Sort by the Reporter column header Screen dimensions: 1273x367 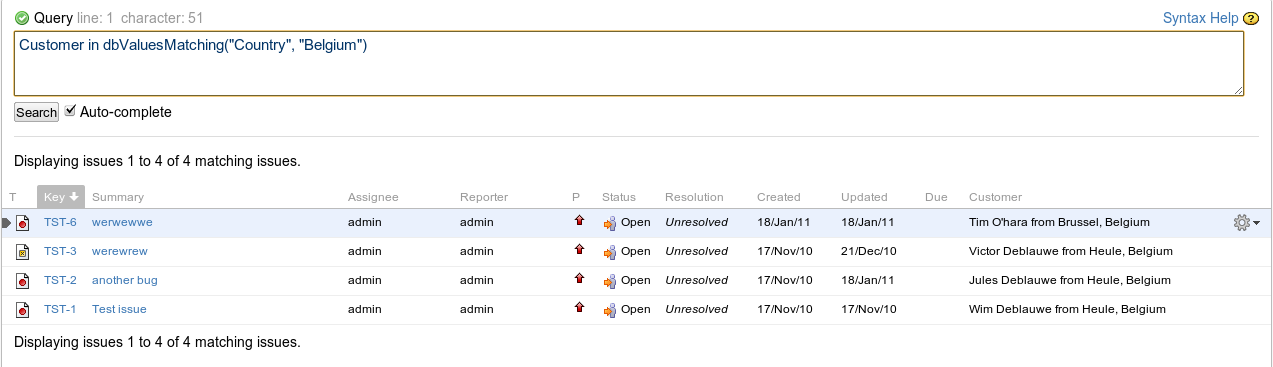pos(484,197)
